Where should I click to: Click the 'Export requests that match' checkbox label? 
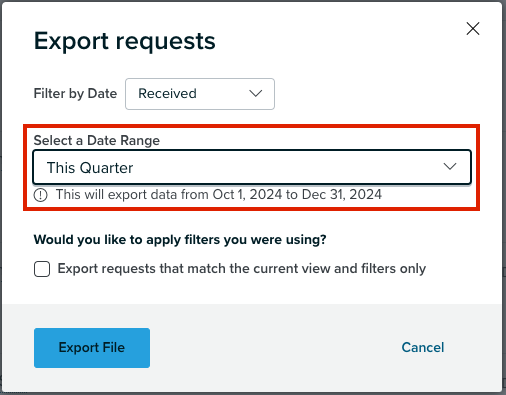(242, 269)
